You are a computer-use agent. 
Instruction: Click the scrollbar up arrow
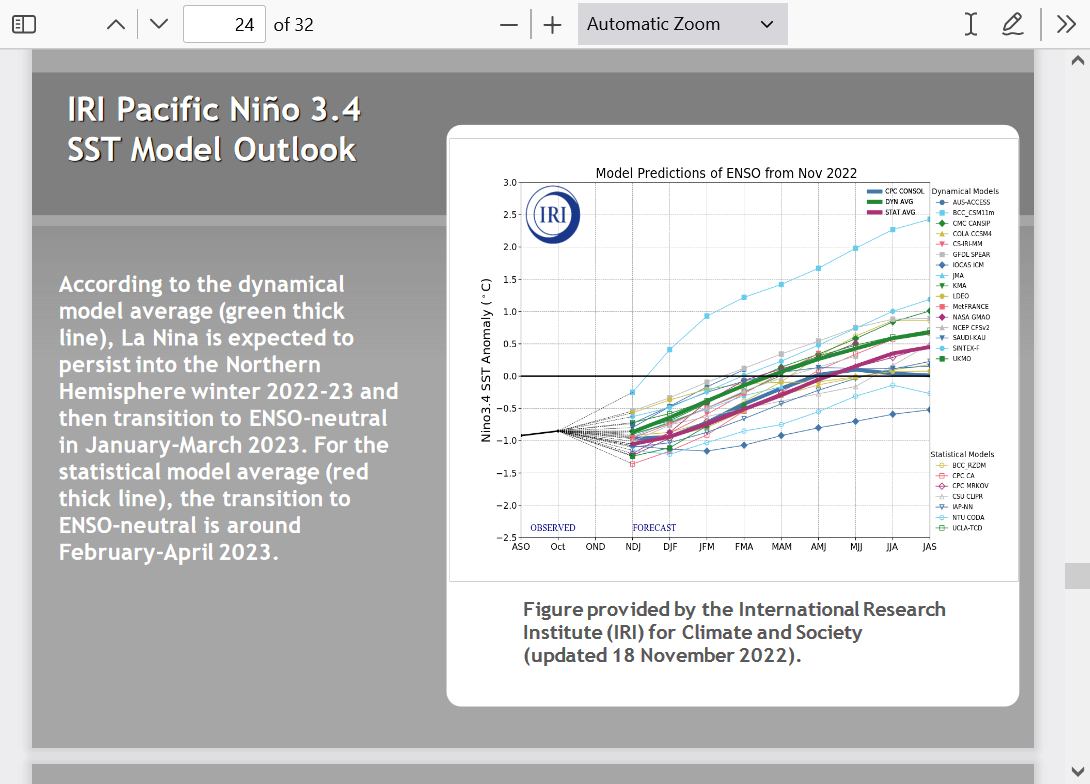click(x=1077, y=61)
